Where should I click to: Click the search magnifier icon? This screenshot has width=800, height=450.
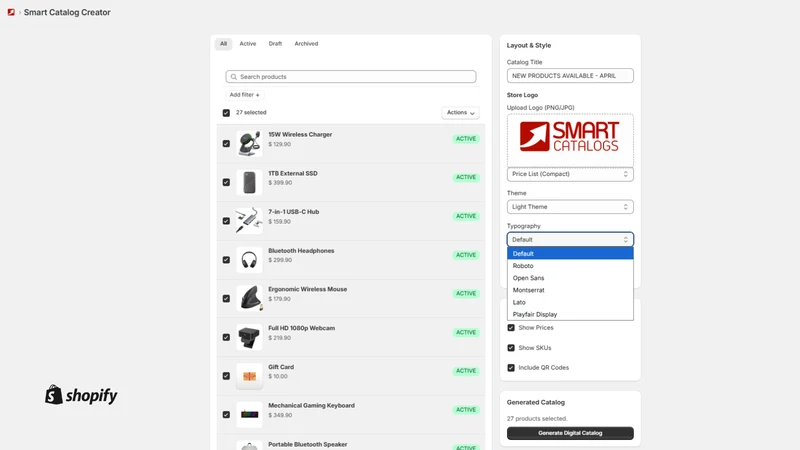click(234, 77)
